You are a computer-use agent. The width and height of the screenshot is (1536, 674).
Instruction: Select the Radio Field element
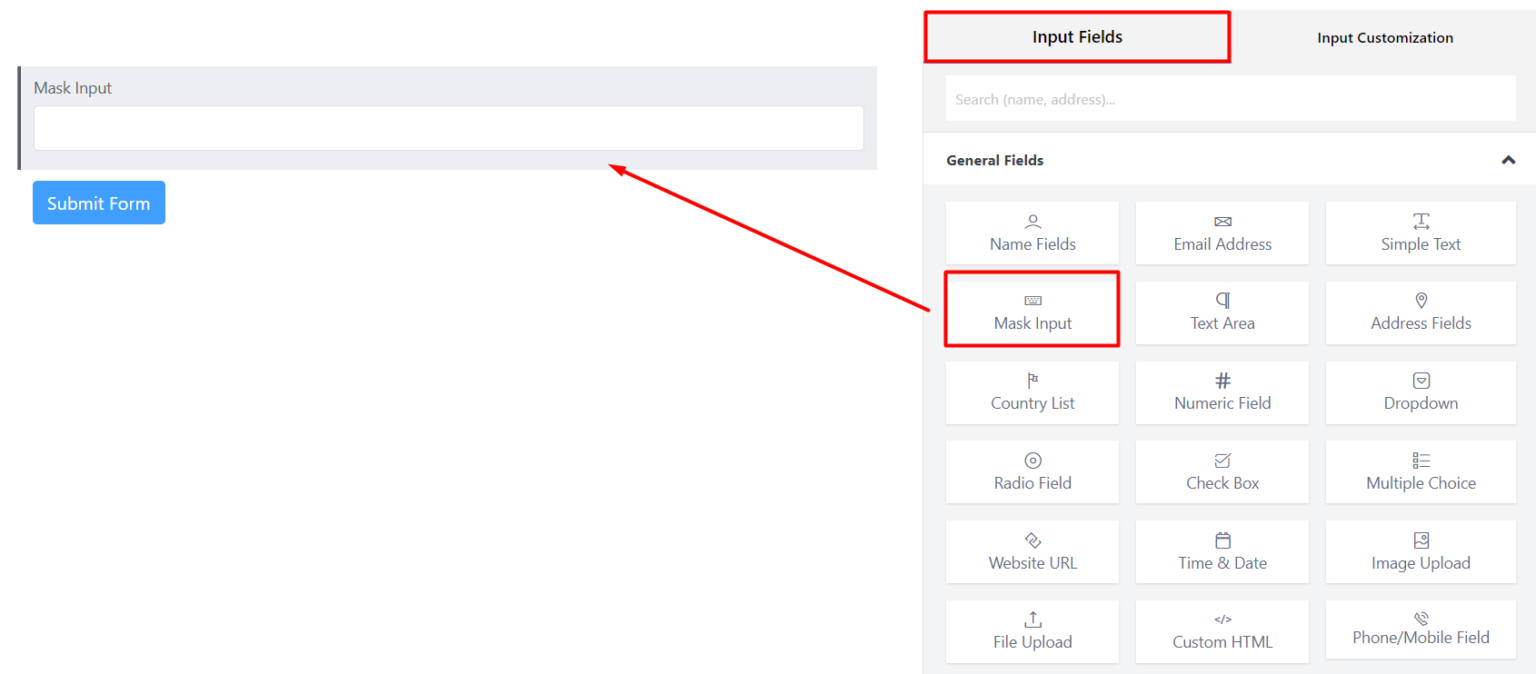click(1032, 471)
